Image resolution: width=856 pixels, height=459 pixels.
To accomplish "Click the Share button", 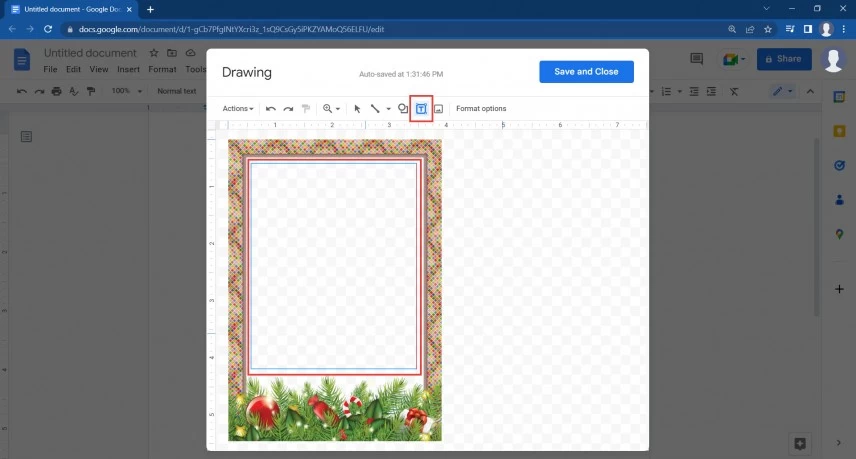I will click(x=783, y=59).
